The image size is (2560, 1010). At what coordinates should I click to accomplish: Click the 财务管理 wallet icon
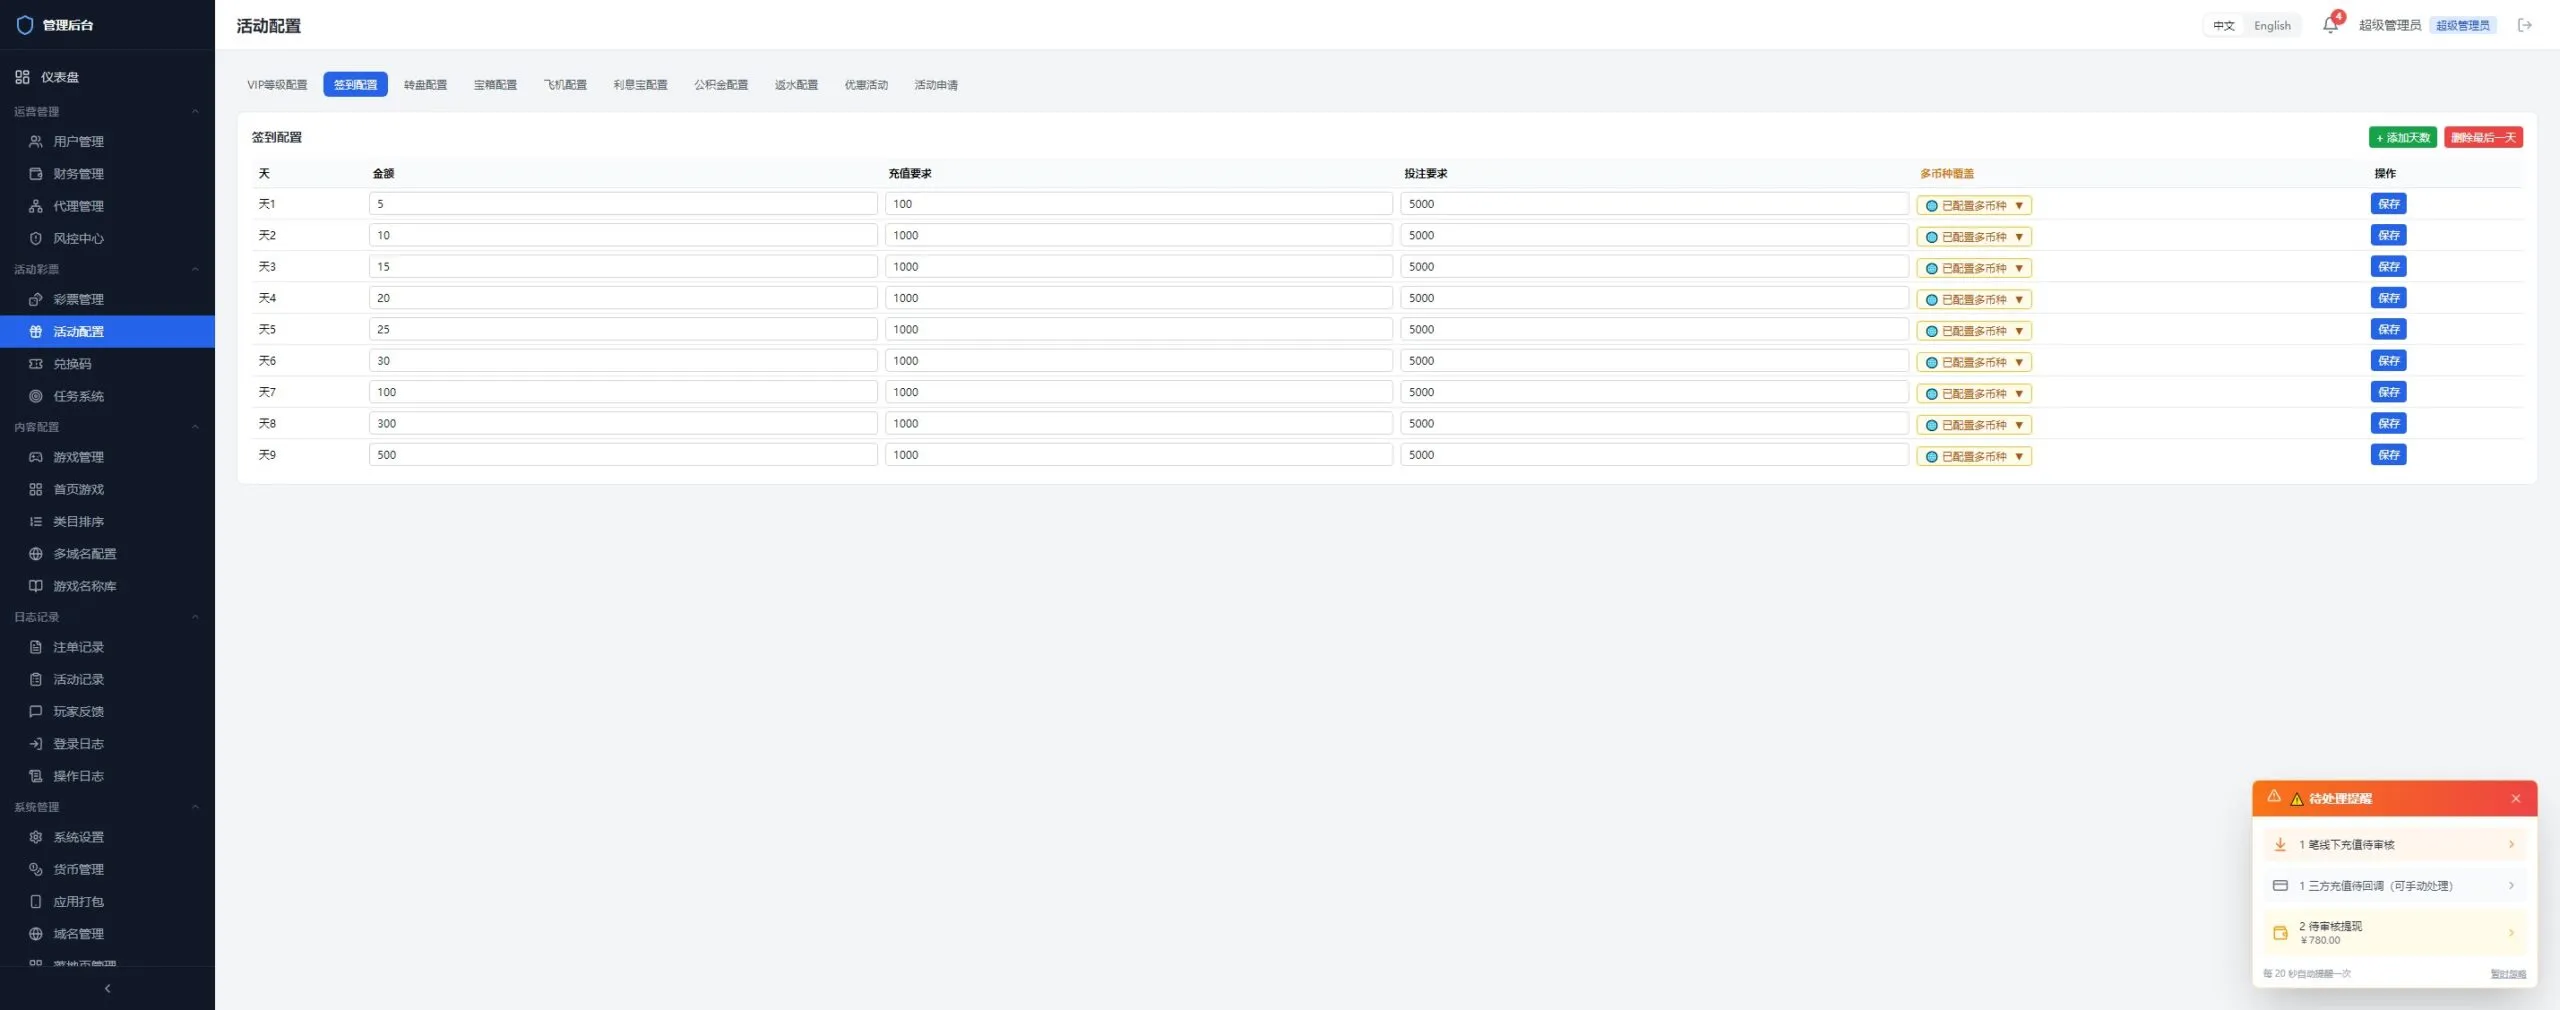(36, 174)
